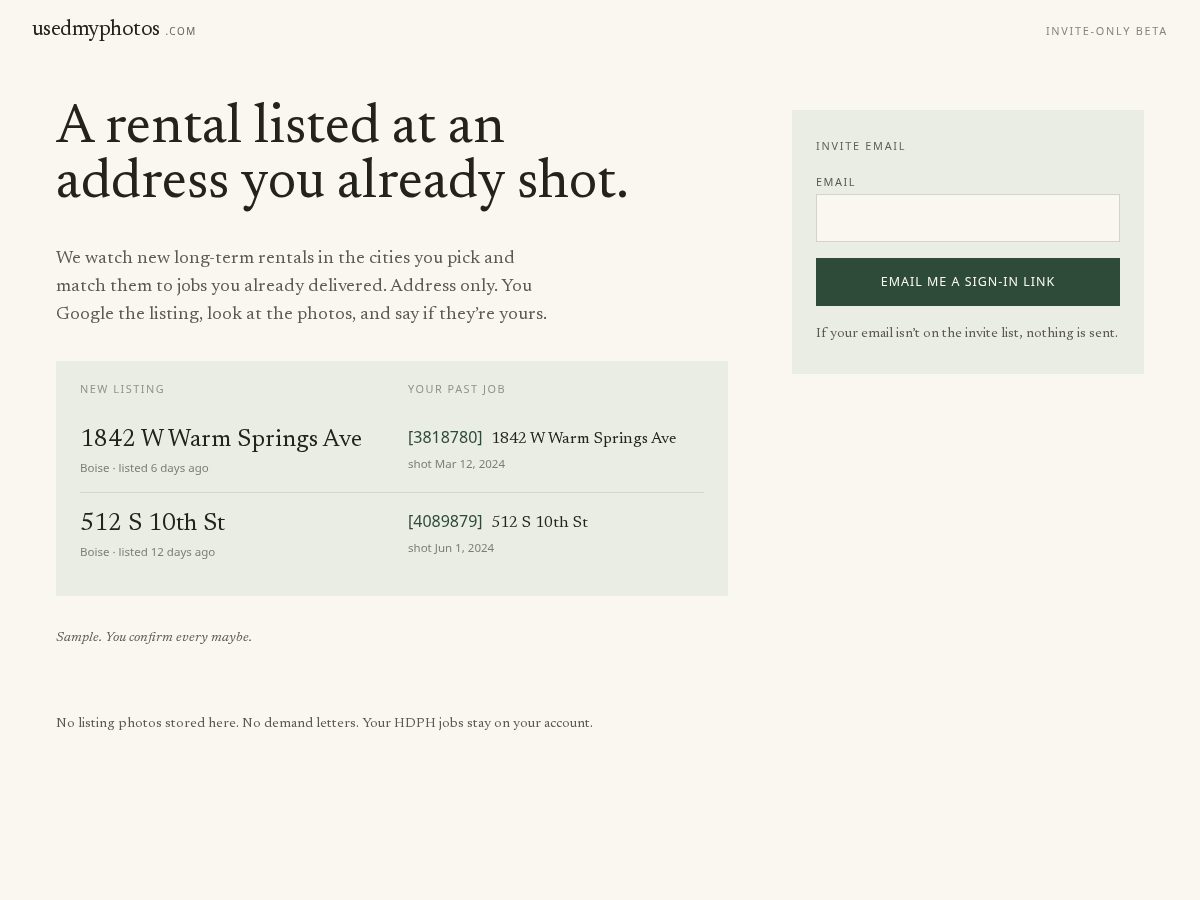Click the 1842 W Warm Springs Ave new listing
The image size is (1200, 900).
pos(221,438)
